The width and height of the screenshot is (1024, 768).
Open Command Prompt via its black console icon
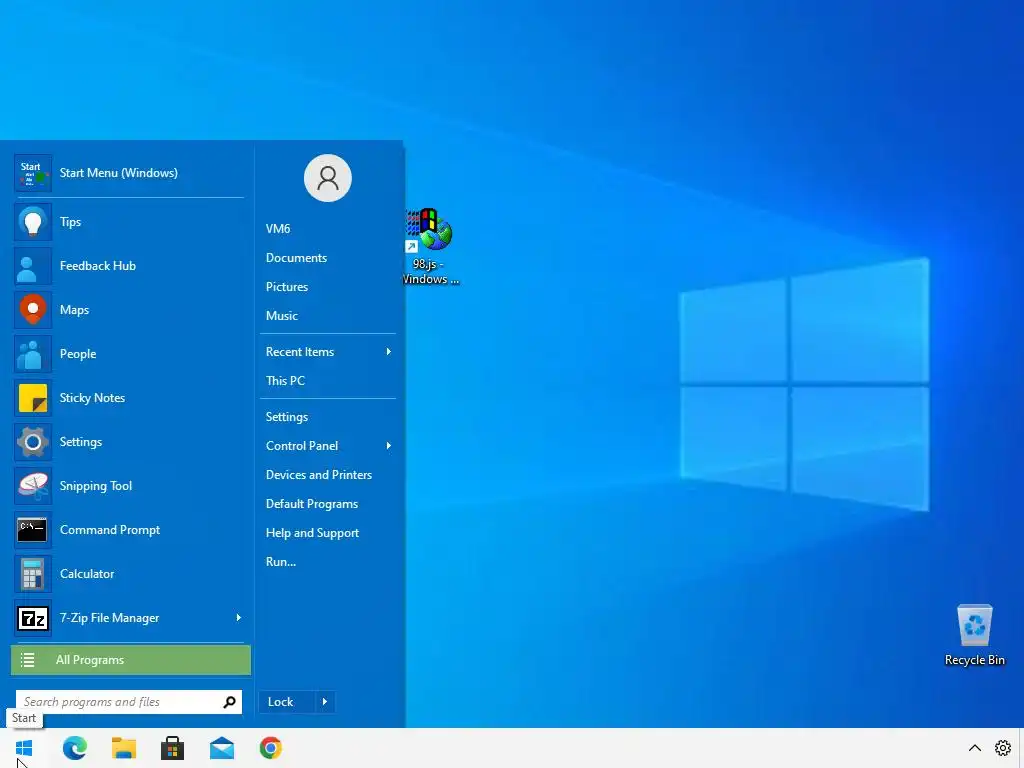[33, 530]
